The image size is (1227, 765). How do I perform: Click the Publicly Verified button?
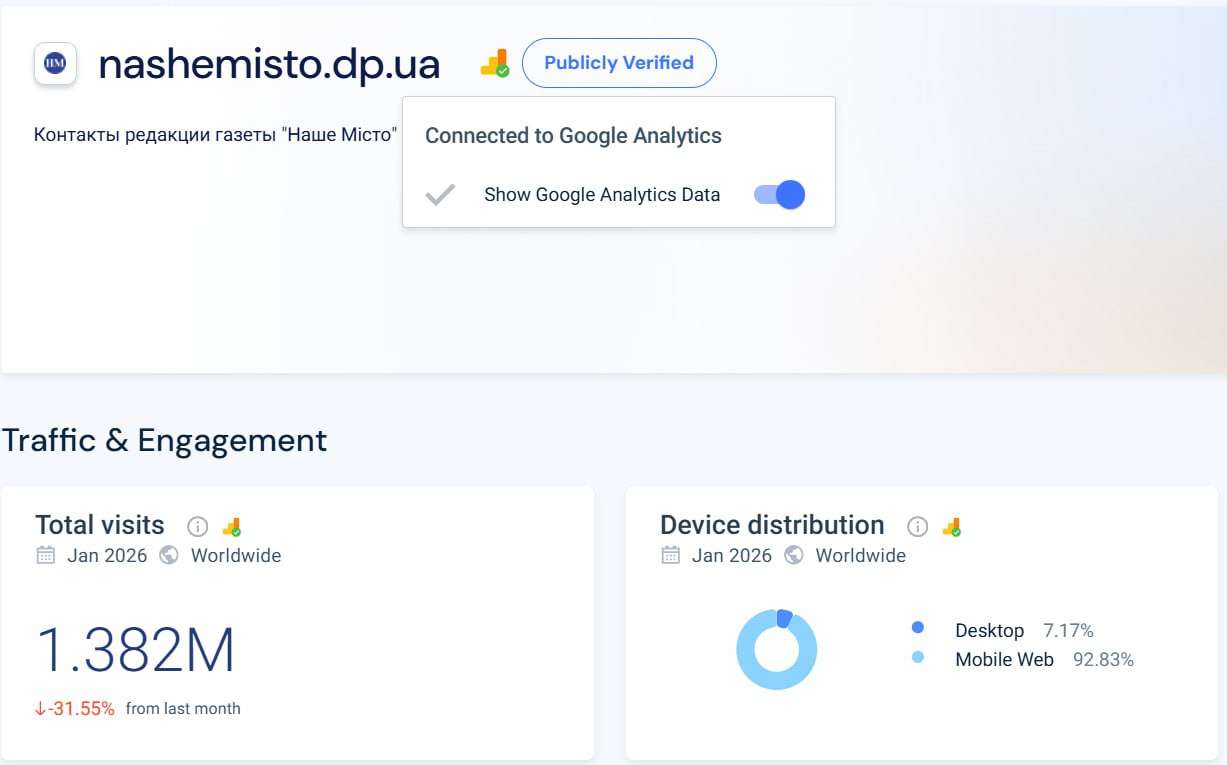(x=619, y=63)
